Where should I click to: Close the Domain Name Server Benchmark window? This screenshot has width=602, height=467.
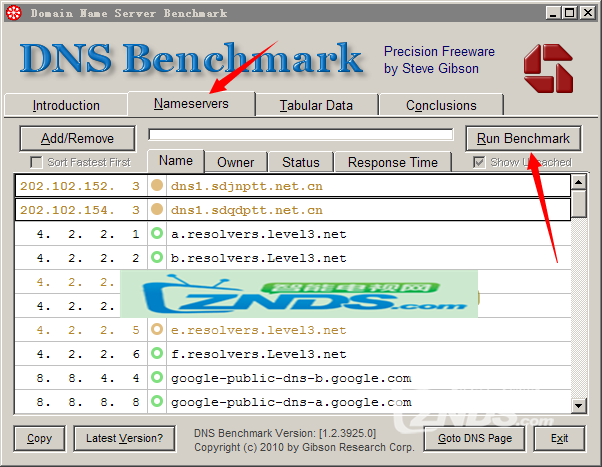588,13
